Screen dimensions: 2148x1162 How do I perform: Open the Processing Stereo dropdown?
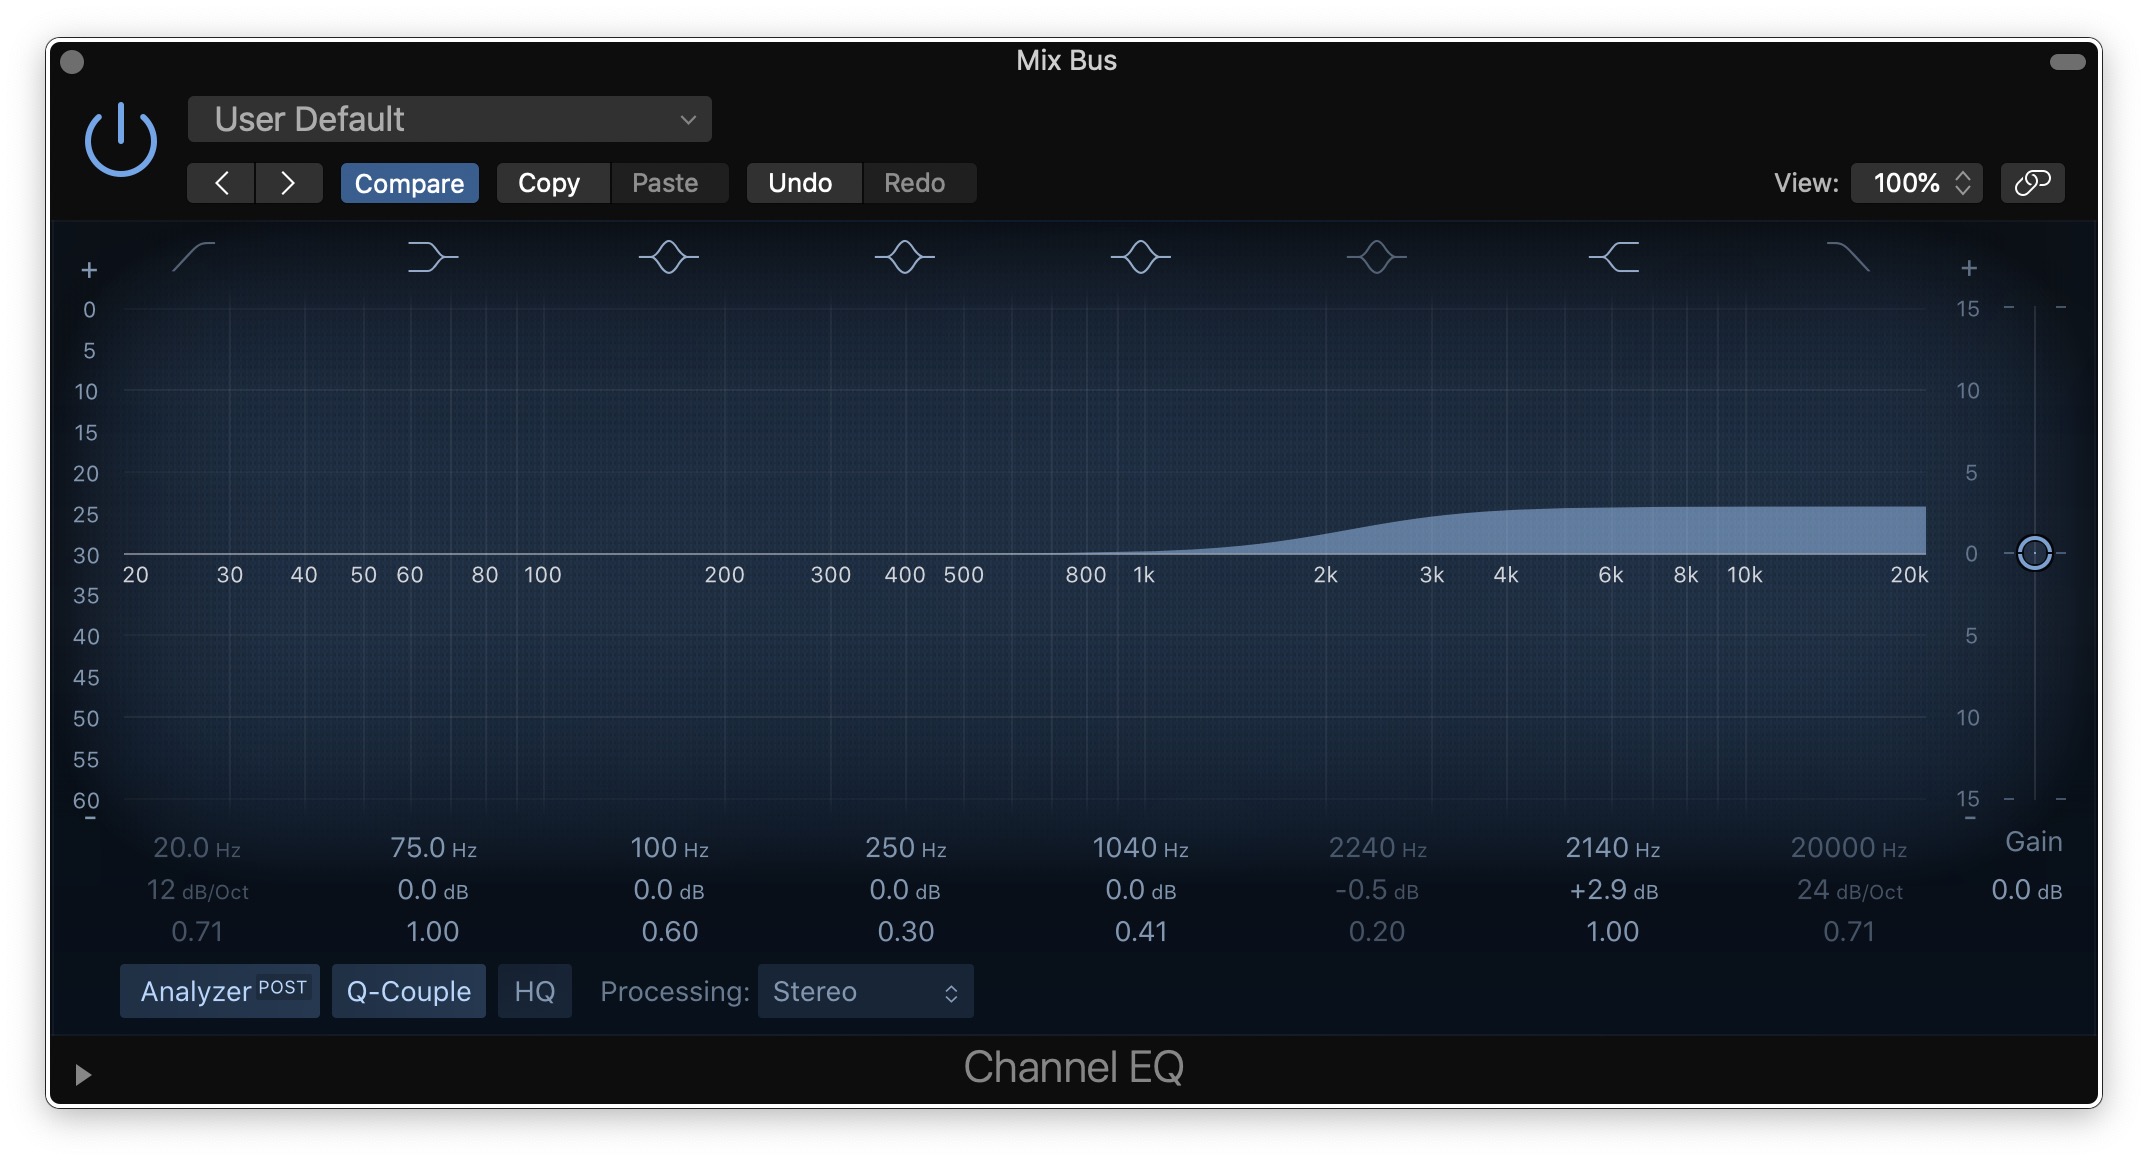point(865,991)
